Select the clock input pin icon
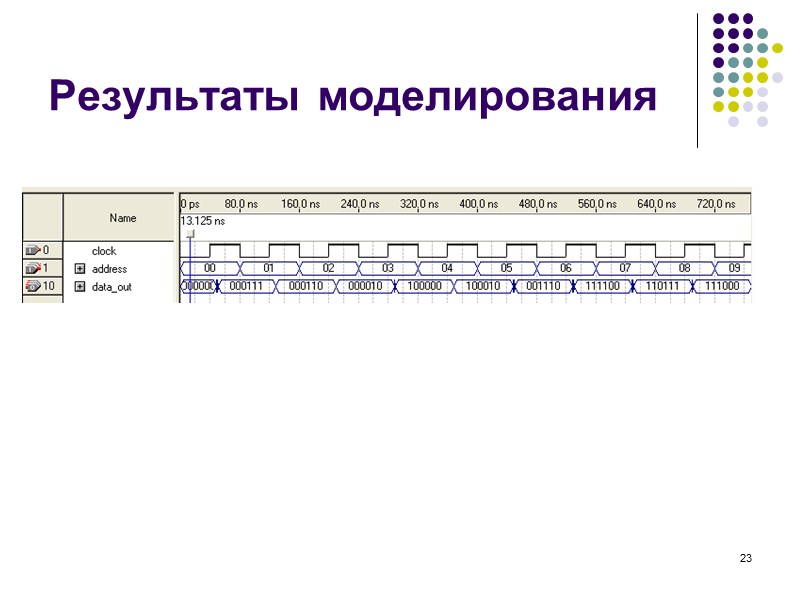Viewport: 800px width, 600px height. tap(32, 251)
